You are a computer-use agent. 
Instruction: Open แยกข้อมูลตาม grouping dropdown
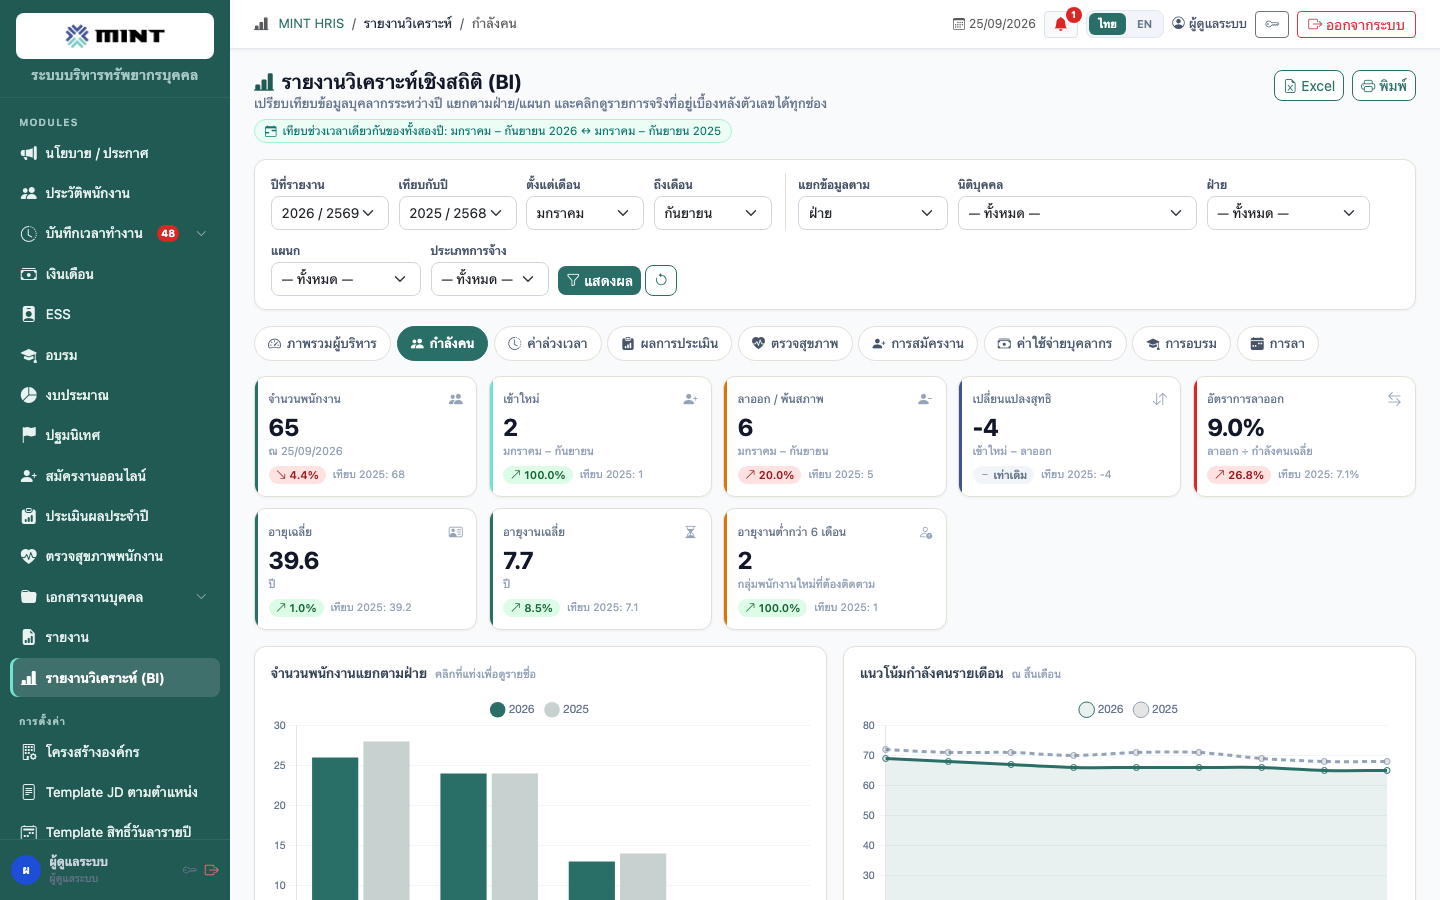[x=873, y=213]
